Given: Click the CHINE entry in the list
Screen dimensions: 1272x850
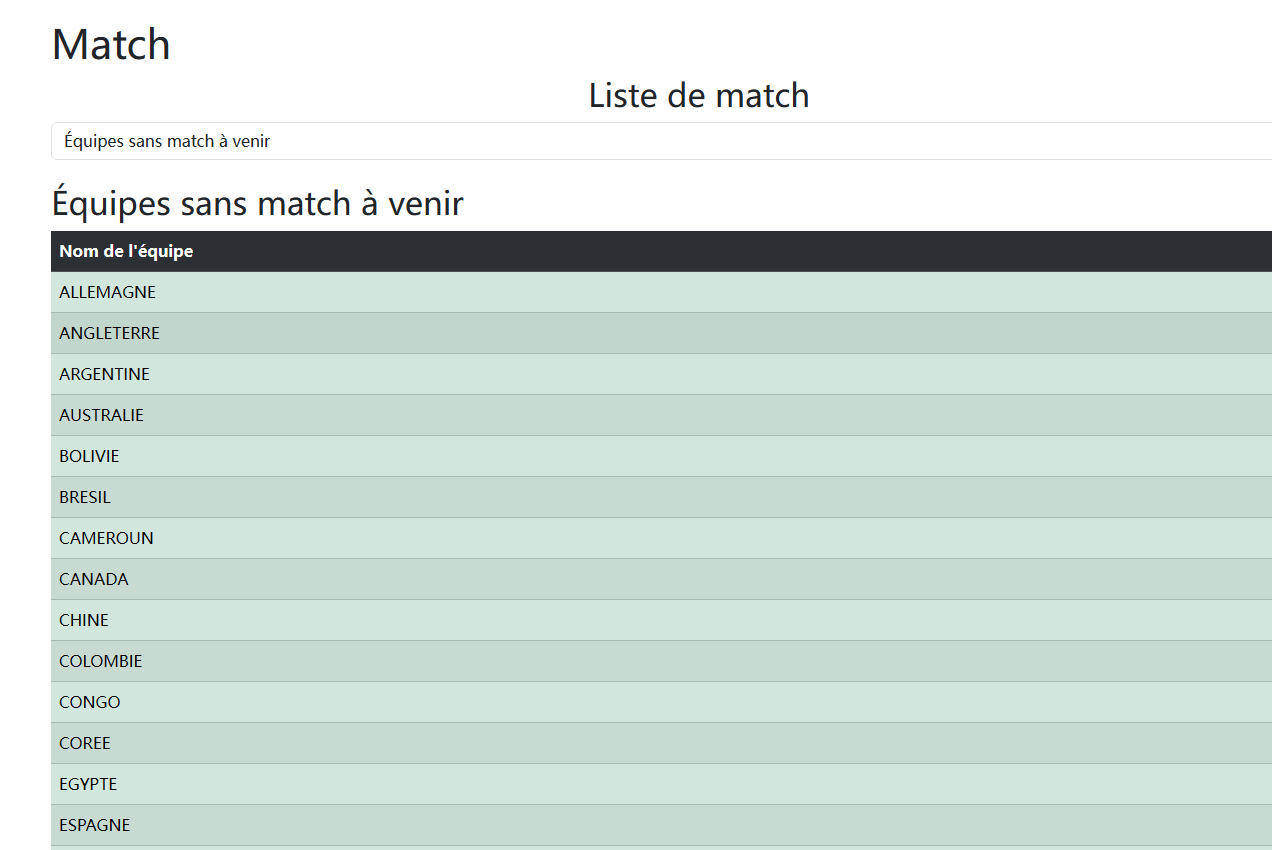Looking at the screenshot, I should click(84, 620).
